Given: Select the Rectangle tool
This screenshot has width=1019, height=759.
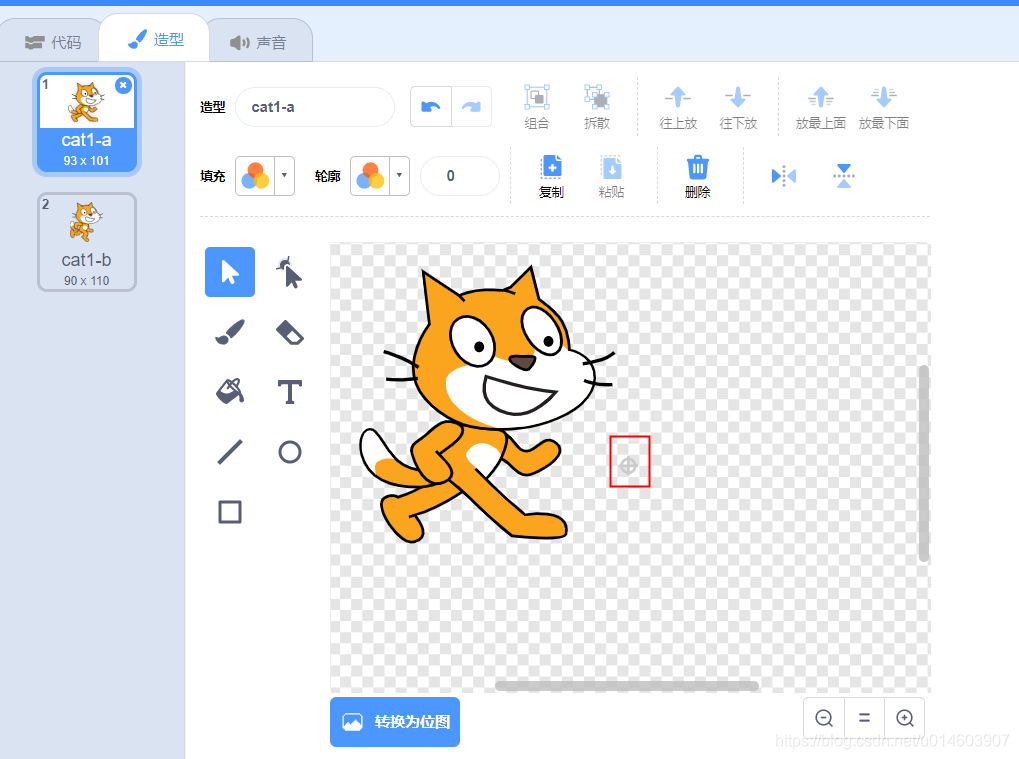Looking at the screenshot, I should (230, 511).
